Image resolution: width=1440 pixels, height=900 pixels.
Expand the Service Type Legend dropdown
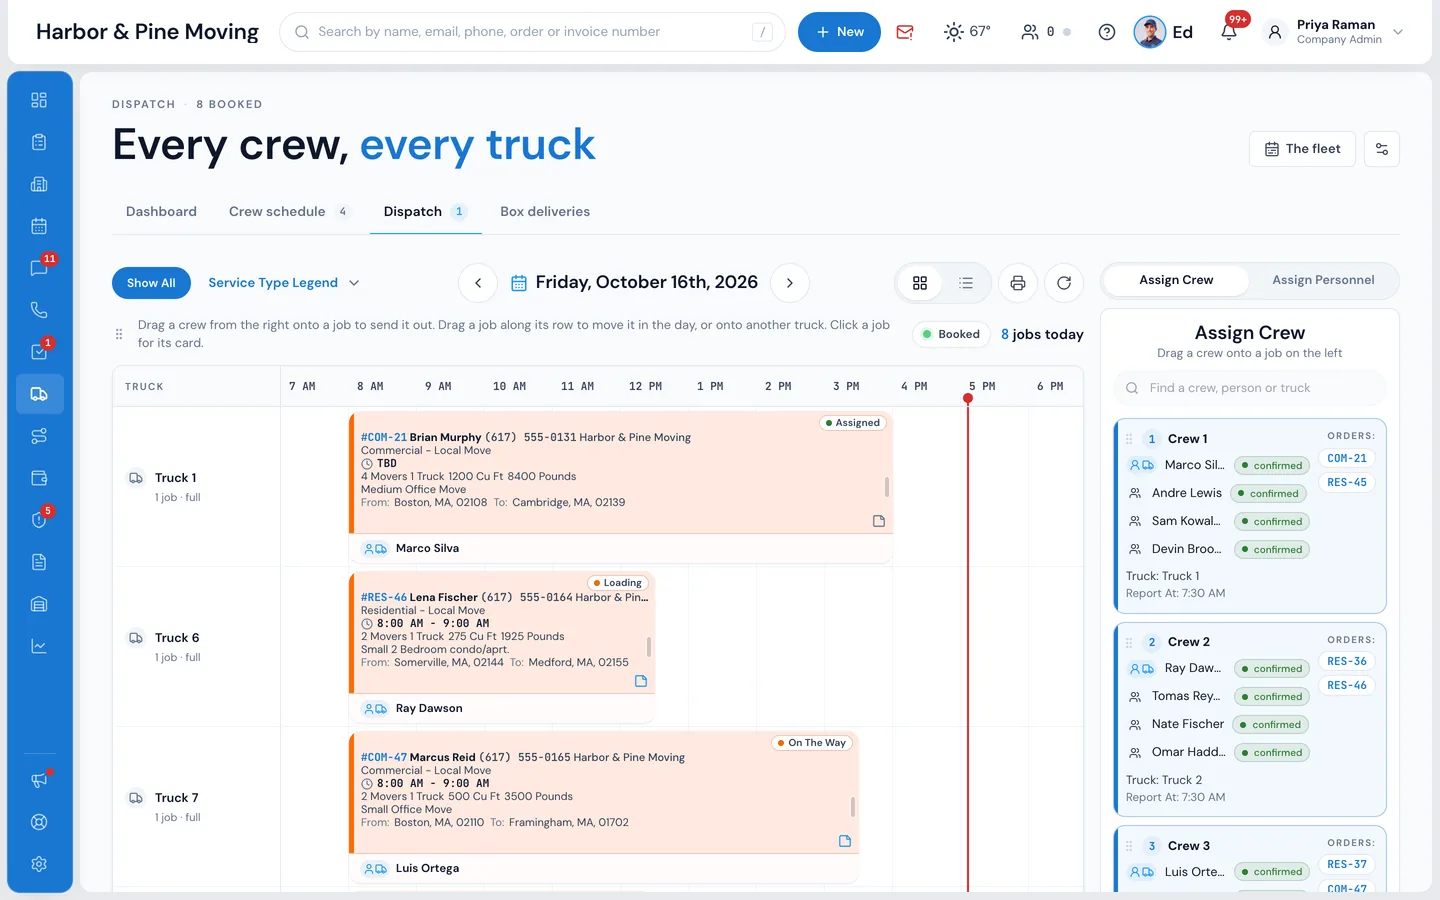click(x=283, y=283)
